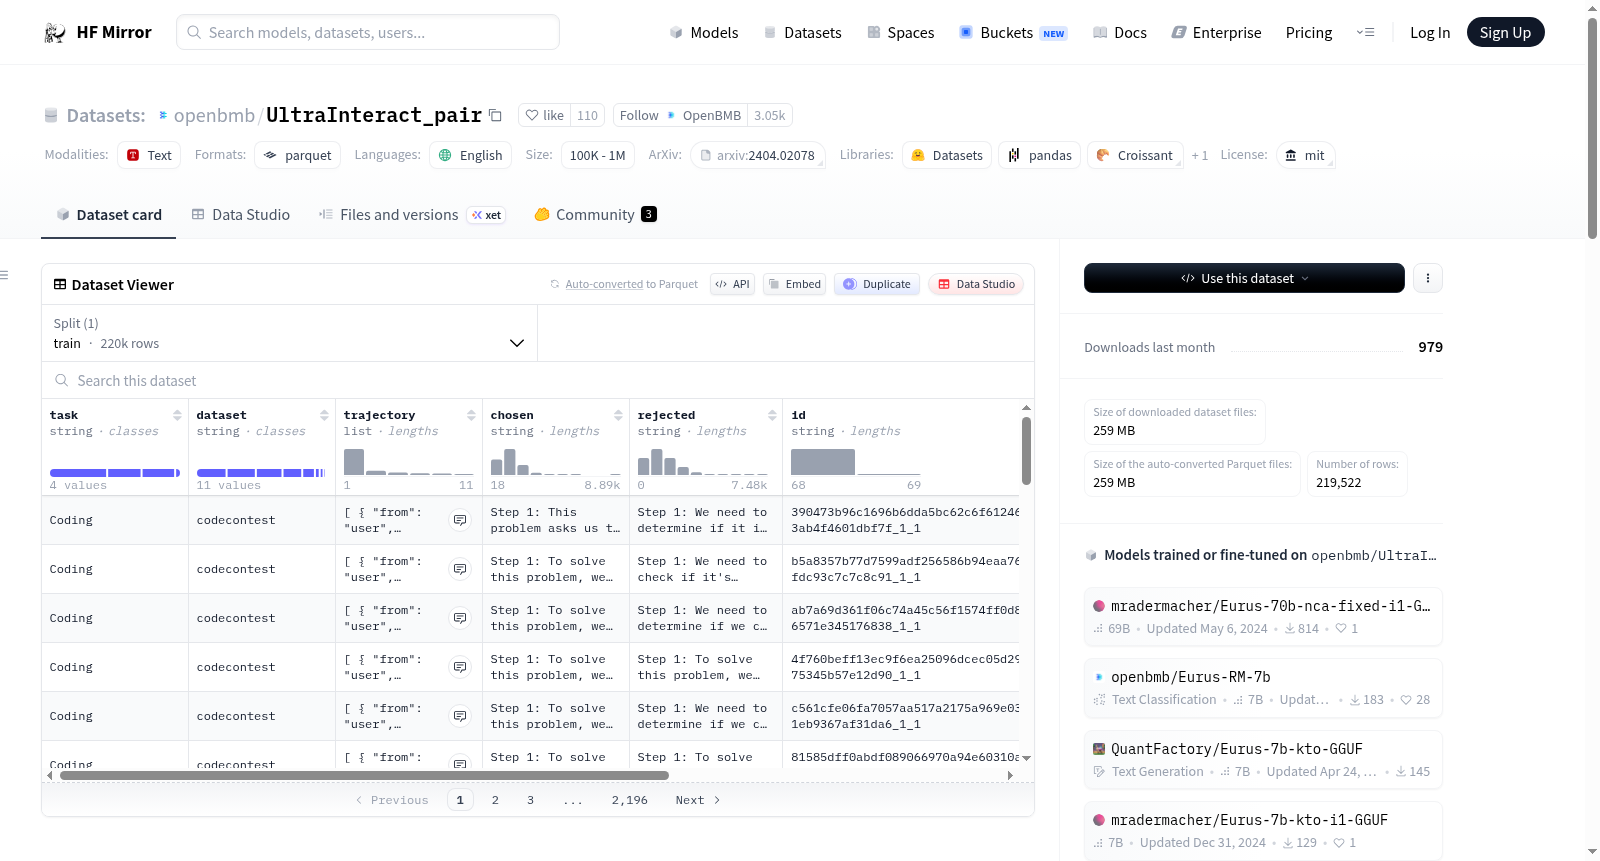Click the Log In link
The image size is (1600, 861).
(1430, 33)
